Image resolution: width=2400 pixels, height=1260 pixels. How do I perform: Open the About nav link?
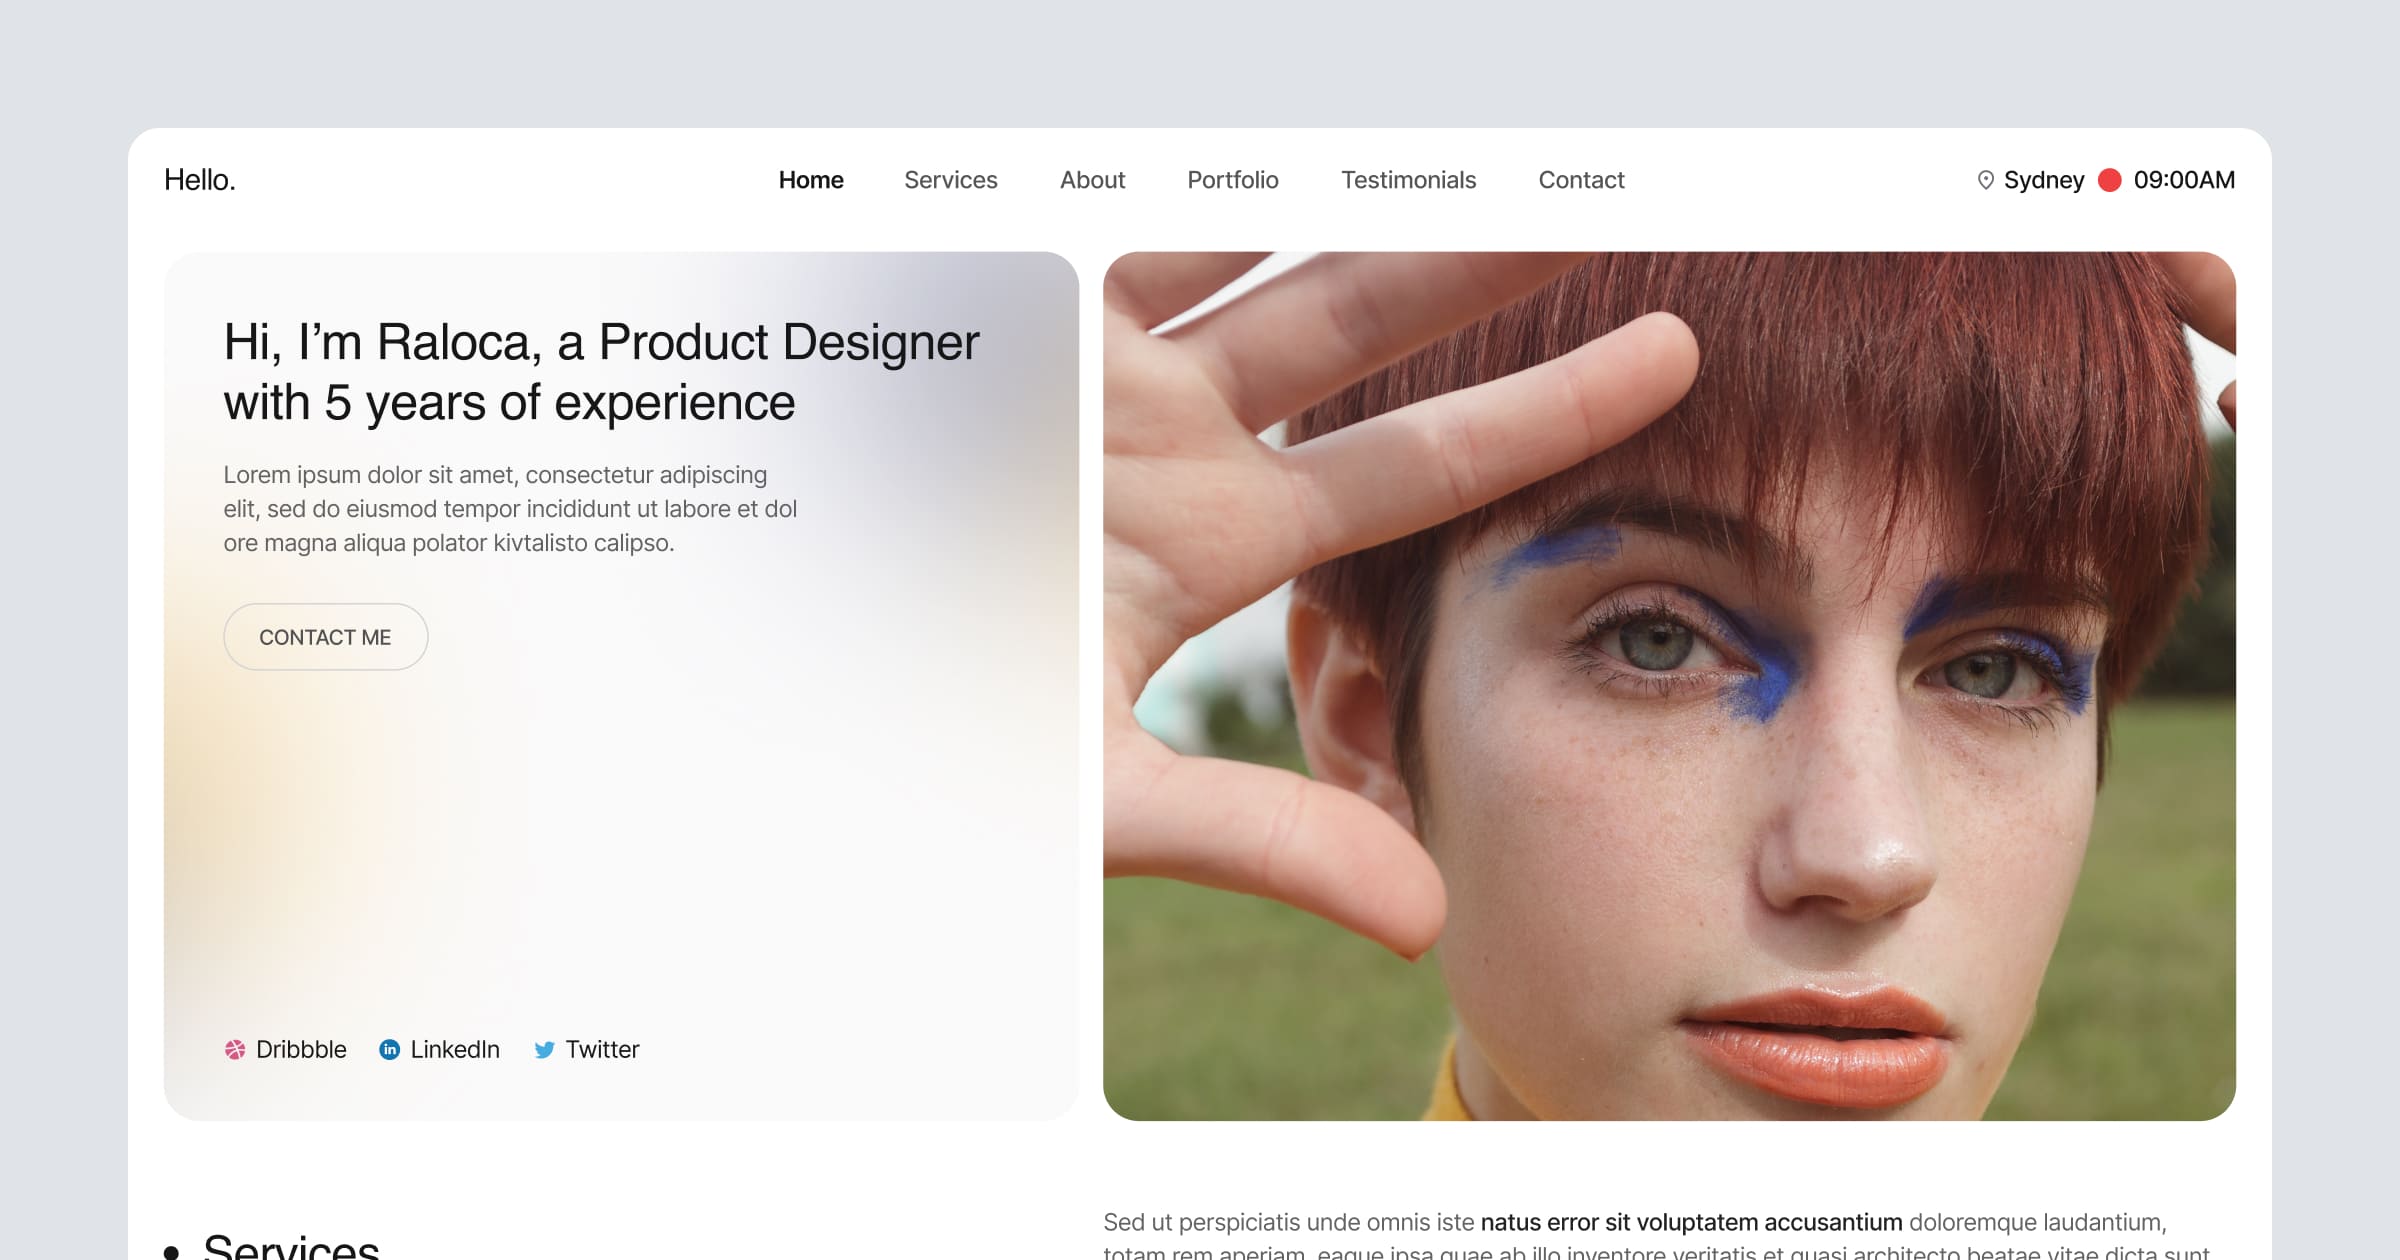pyautogui.click(x=1092, y=180)
